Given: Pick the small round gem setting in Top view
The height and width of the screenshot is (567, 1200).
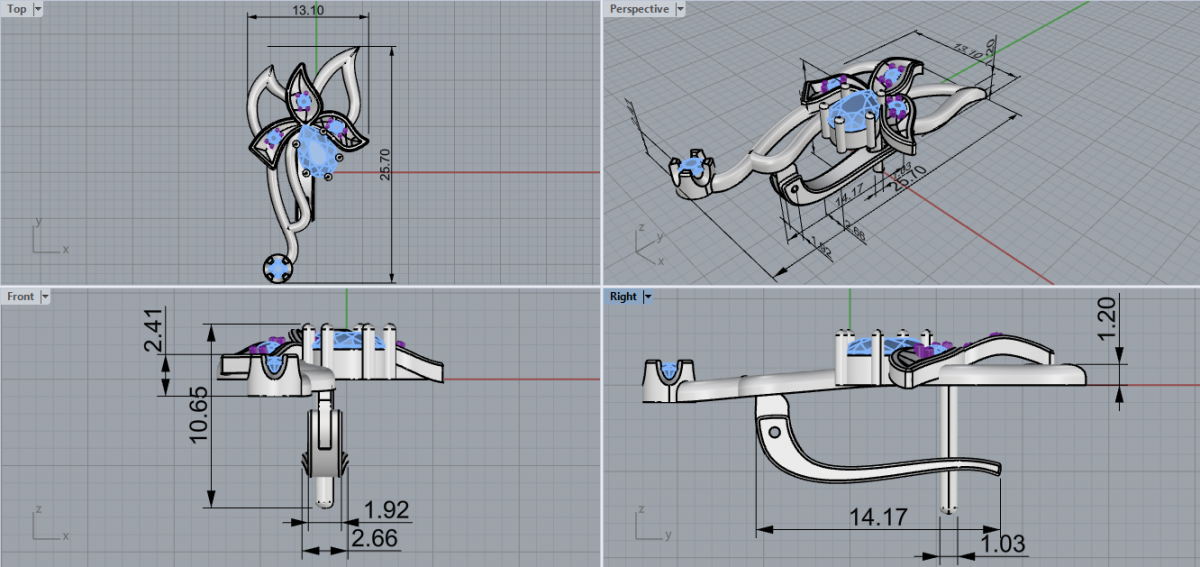Looking at the screenshot, I should 277,267.
